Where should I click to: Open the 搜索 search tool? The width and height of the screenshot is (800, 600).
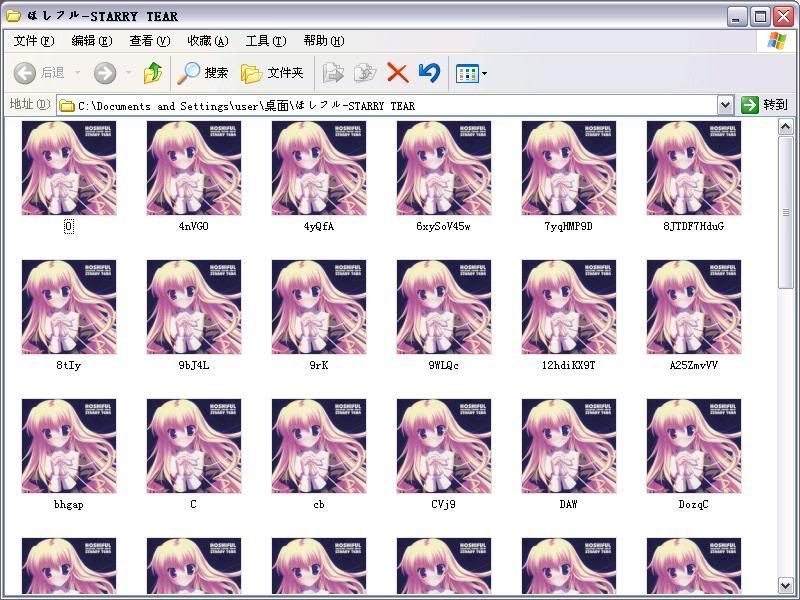pos(203,73)
